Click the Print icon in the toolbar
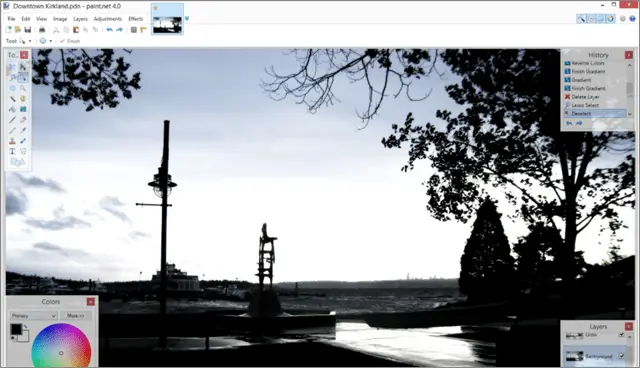Image resolution: width=640 pixels, height=368 pixels. 42,30
